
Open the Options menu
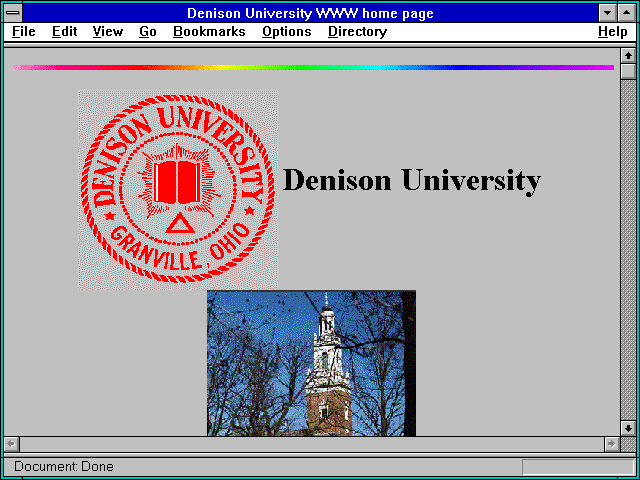tap(287, 32)
